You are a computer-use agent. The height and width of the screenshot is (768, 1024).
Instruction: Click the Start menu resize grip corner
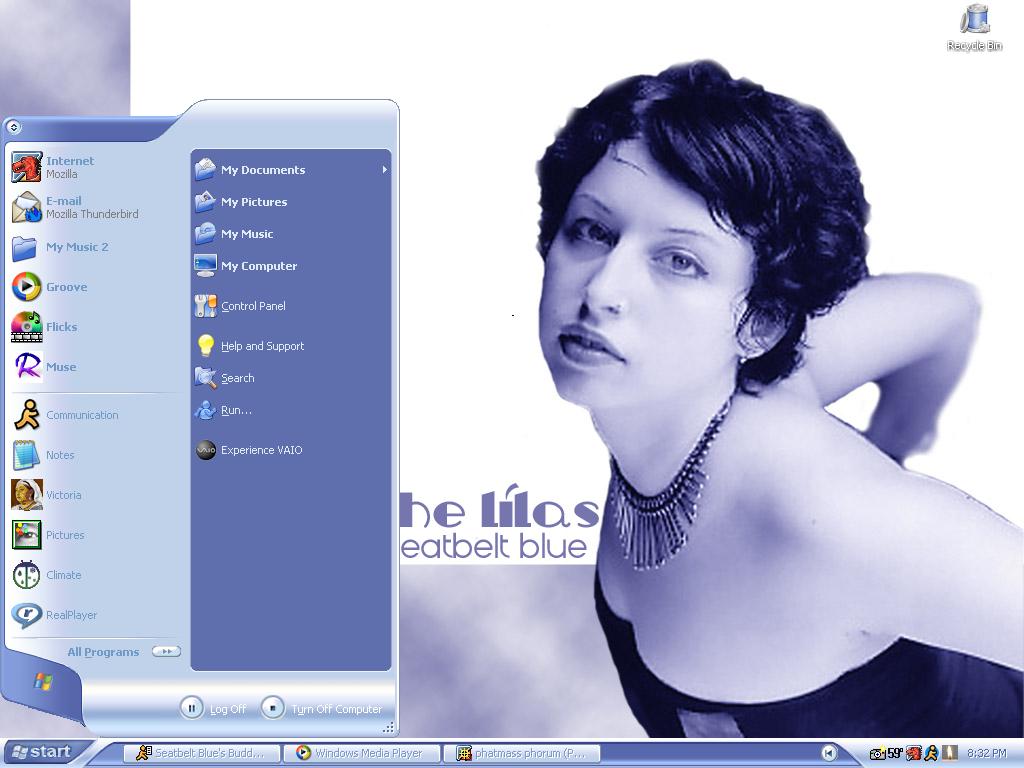click(388, 727)
